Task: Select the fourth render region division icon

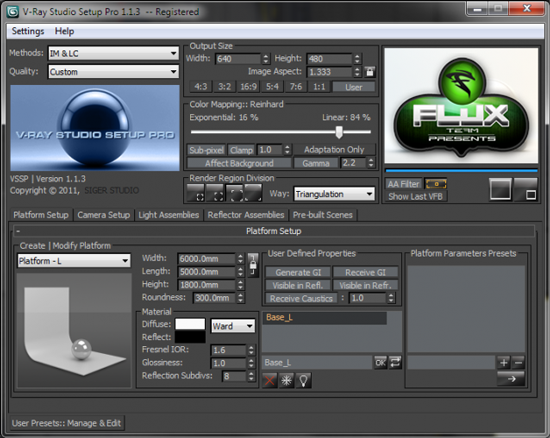Action: point(253,193)
